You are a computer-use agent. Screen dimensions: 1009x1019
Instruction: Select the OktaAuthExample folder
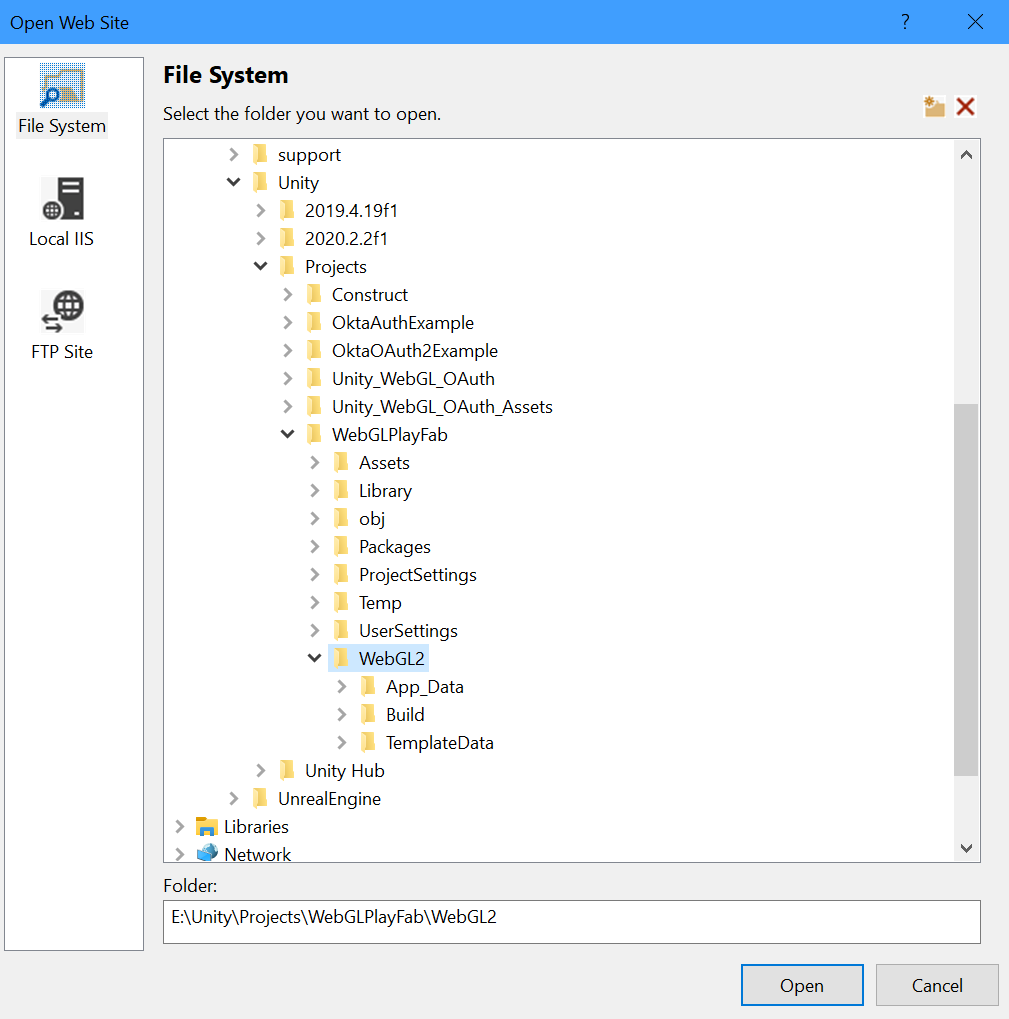click(x=402, y=323)
